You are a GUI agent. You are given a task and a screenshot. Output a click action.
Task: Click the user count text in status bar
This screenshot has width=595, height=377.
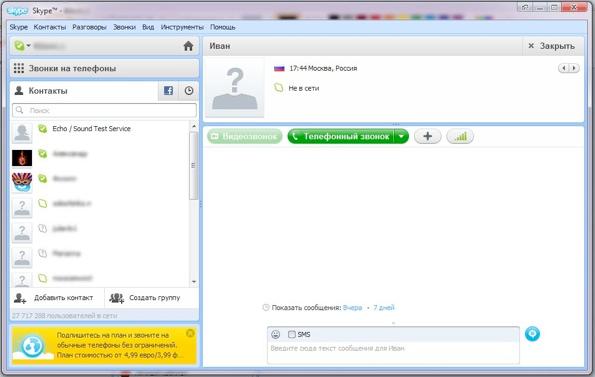click(64, 316)
